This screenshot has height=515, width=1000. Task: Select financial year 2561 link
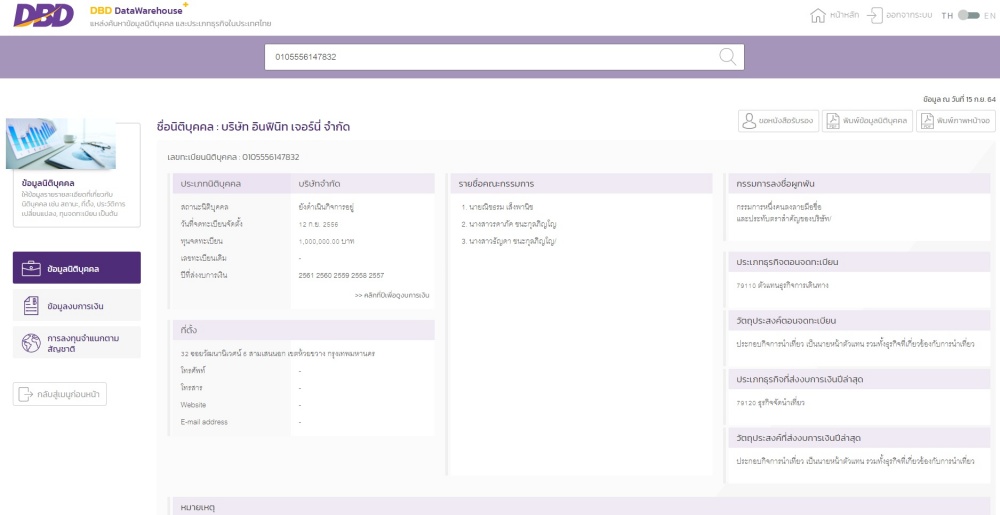tap(307, 275)
